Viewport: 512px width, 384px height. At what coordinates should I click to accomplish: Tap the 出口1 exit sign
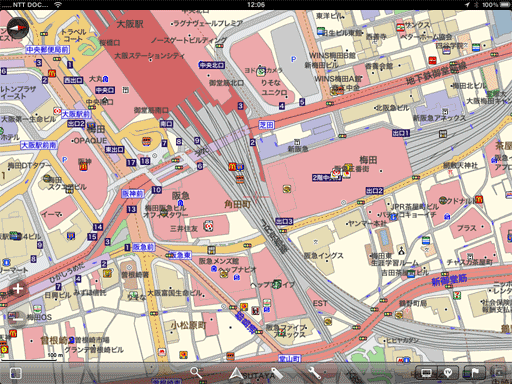point(401,133)
